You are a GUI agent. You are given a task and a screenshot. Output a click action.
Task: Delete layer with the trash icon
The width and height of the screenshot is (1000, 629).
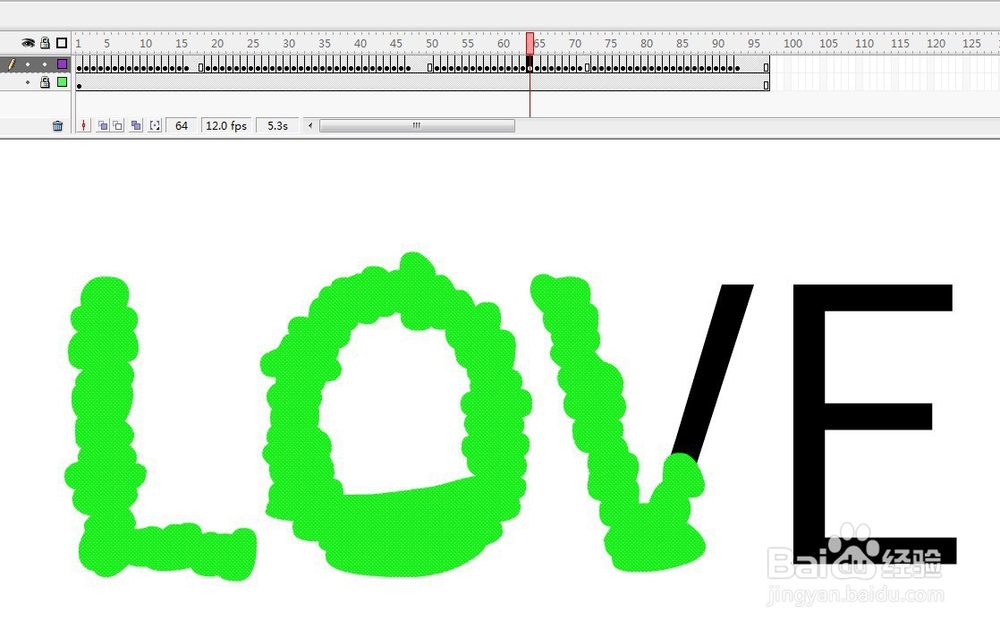(x=57, y=126)
